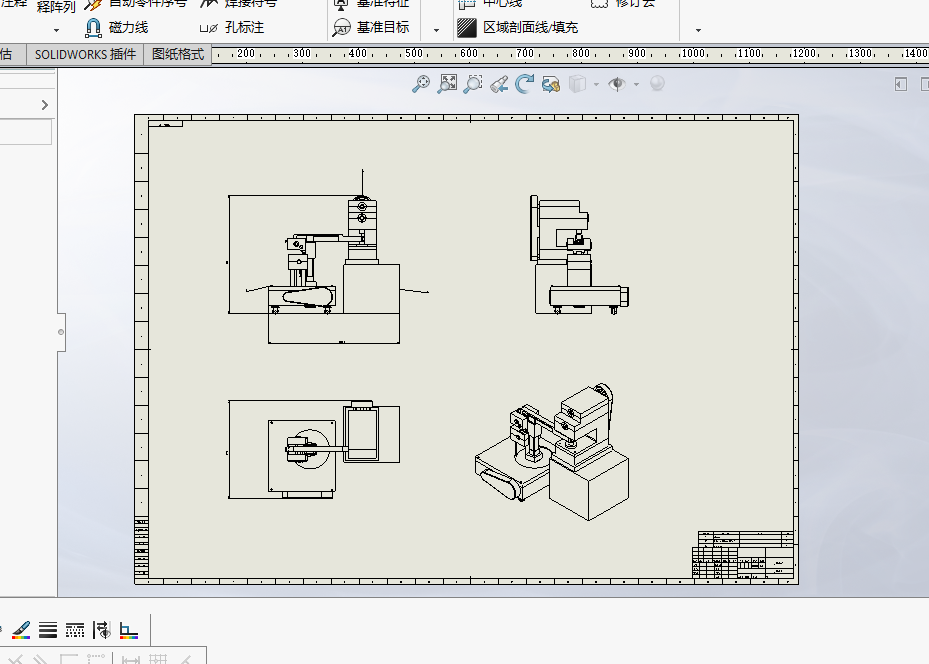Select the right side drawing view
The image size is (929, 664).
(x=579, y=255)
